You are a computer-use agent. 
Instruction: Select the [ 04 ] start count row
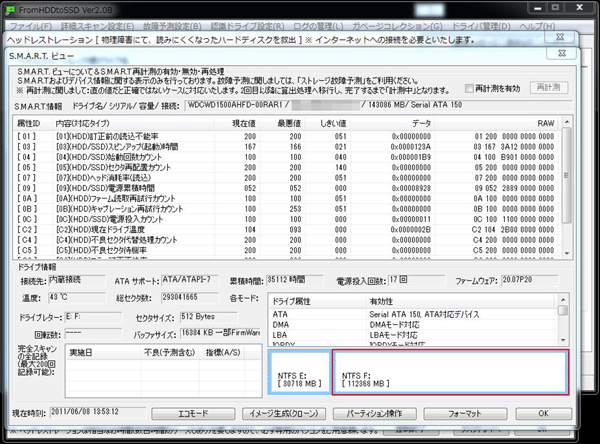288,157
